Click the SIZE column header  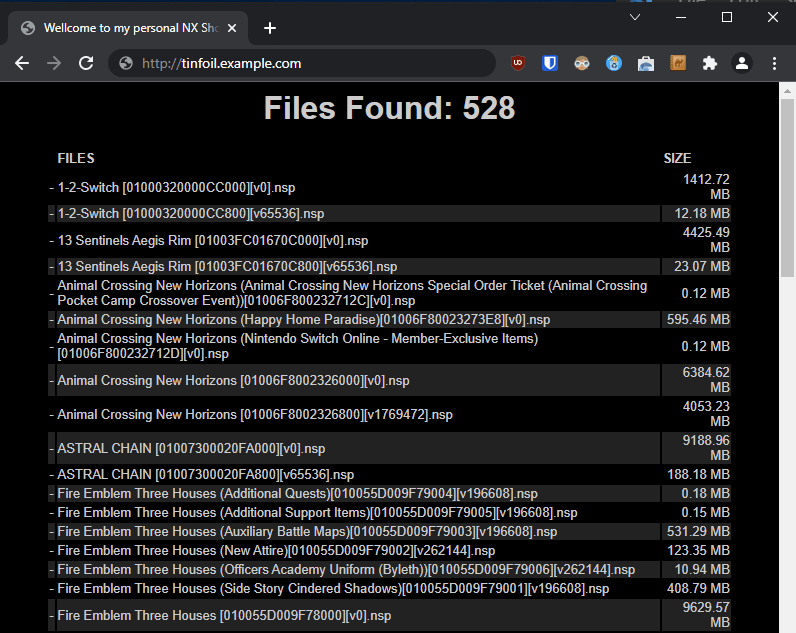677,158
